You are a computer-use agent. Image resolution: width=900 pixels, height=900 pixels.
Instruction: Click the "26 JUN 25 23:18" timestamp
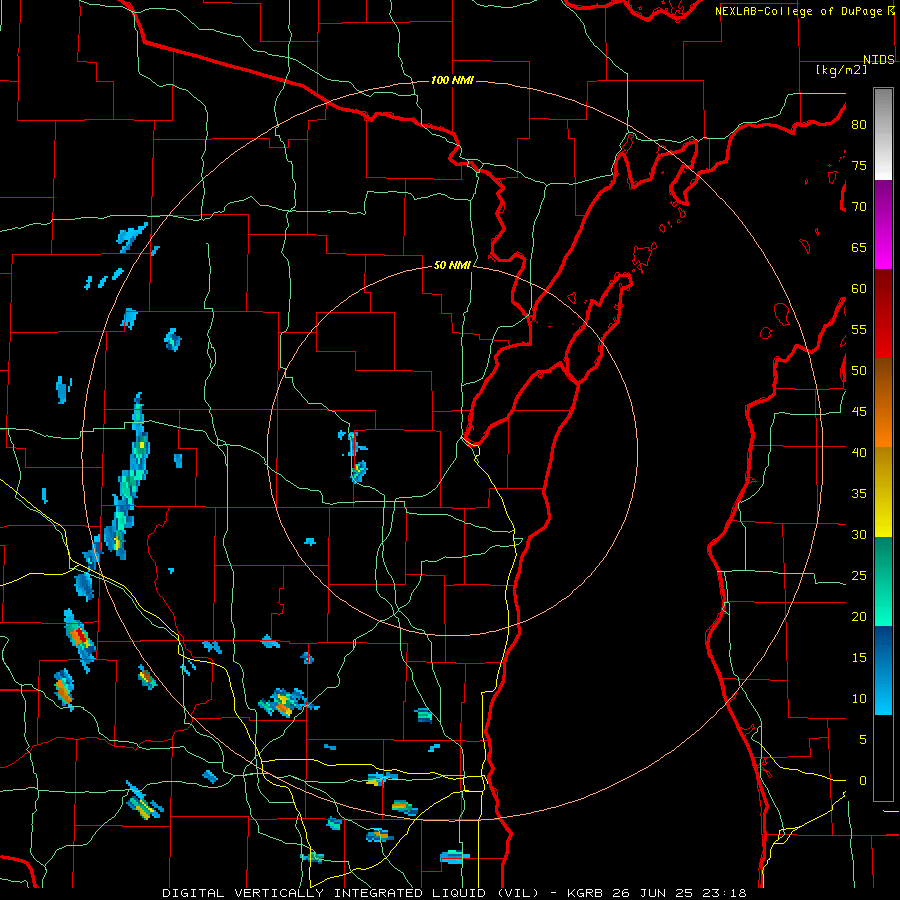[679, 893]
